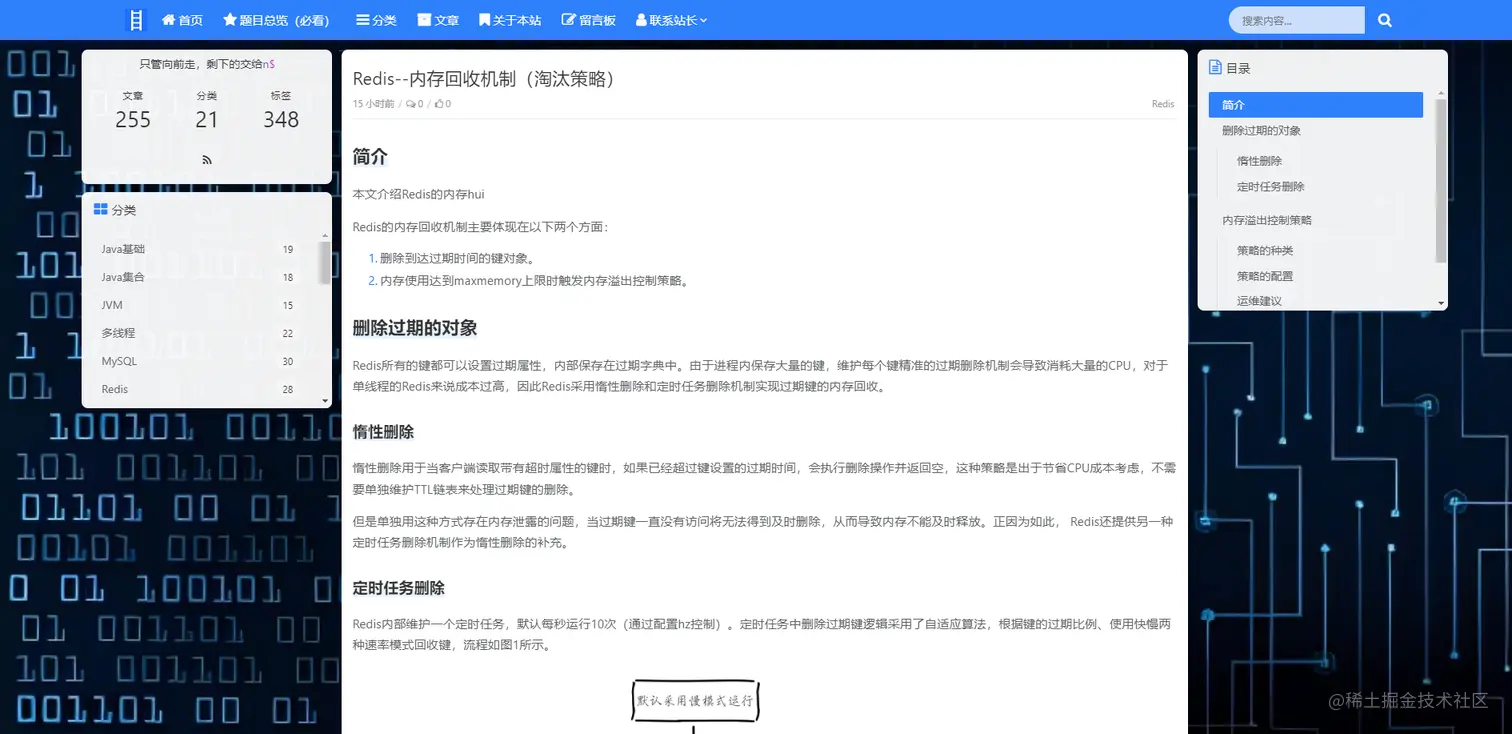Image resolution: width=1512 pixels, height=734 pixels.
Task: Click the comment bubble icon under the title
Action: 411,104
